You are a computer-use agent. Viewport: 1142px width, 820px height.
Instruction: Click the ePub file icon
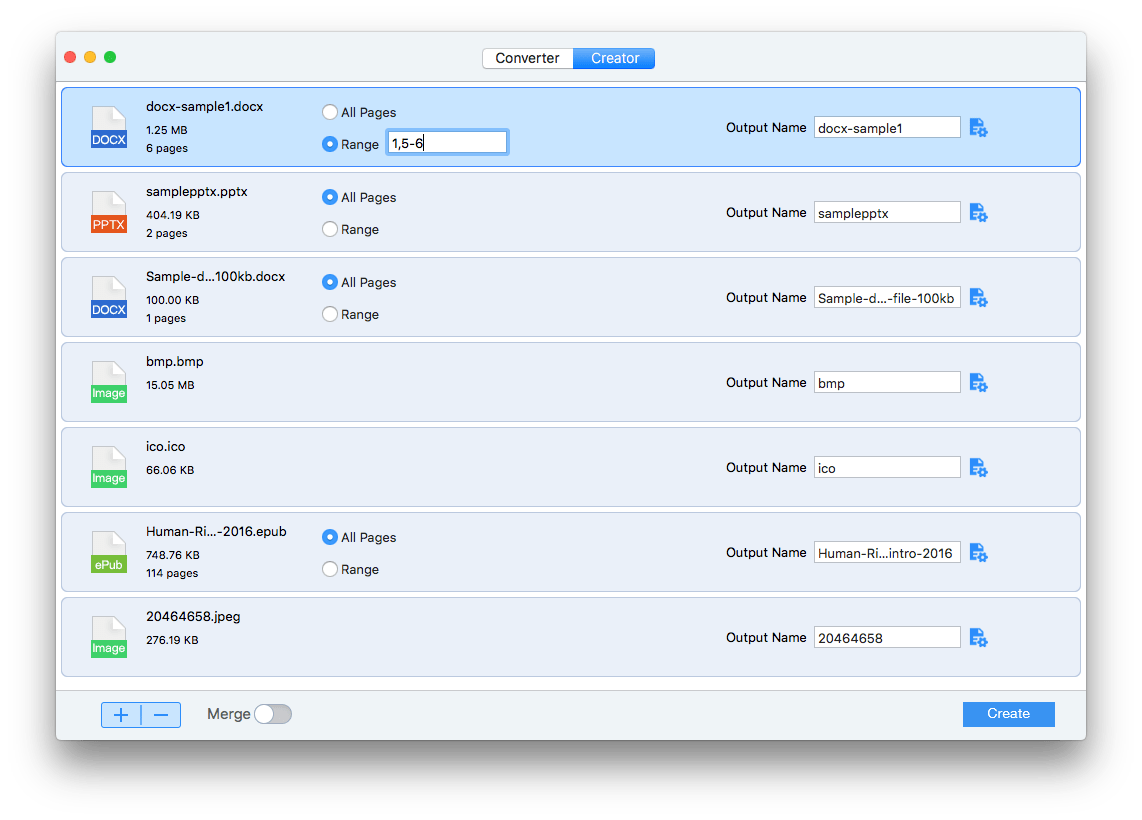point(109,552)
